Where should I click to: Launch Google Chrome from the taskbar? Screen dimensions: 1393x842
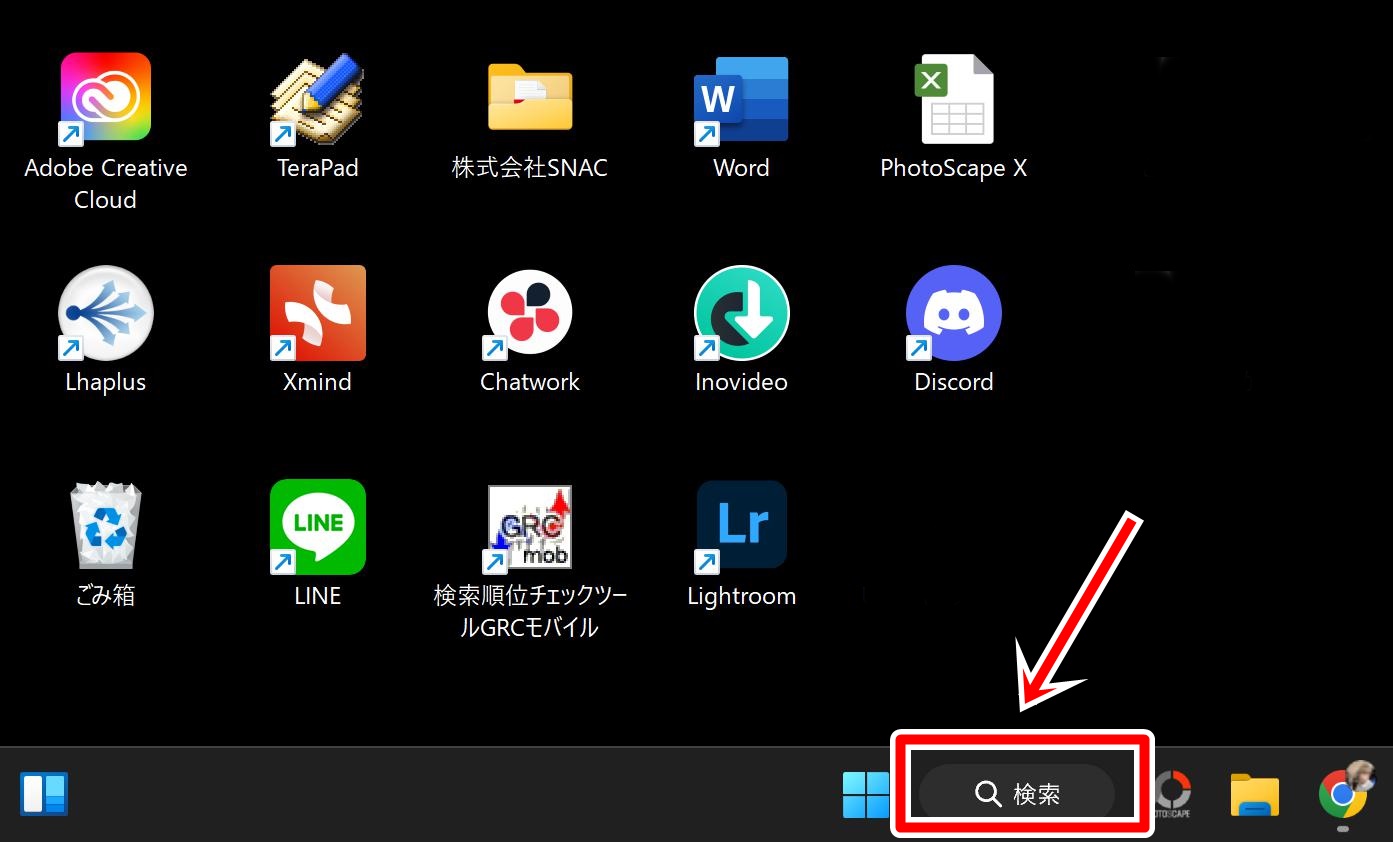pyautogui.click(x=1345, y=793)
